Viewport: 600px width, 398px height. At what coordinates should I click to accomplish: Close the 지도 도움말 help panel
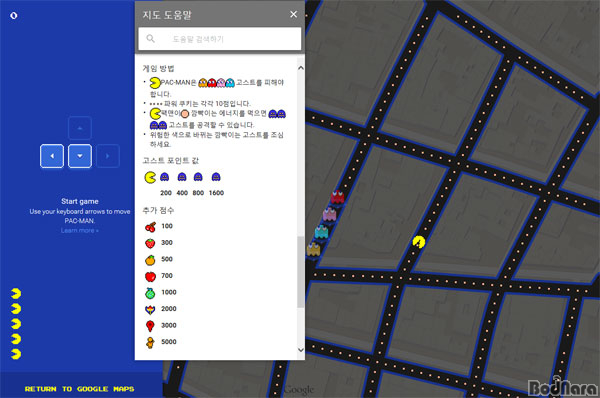point(293,14)
